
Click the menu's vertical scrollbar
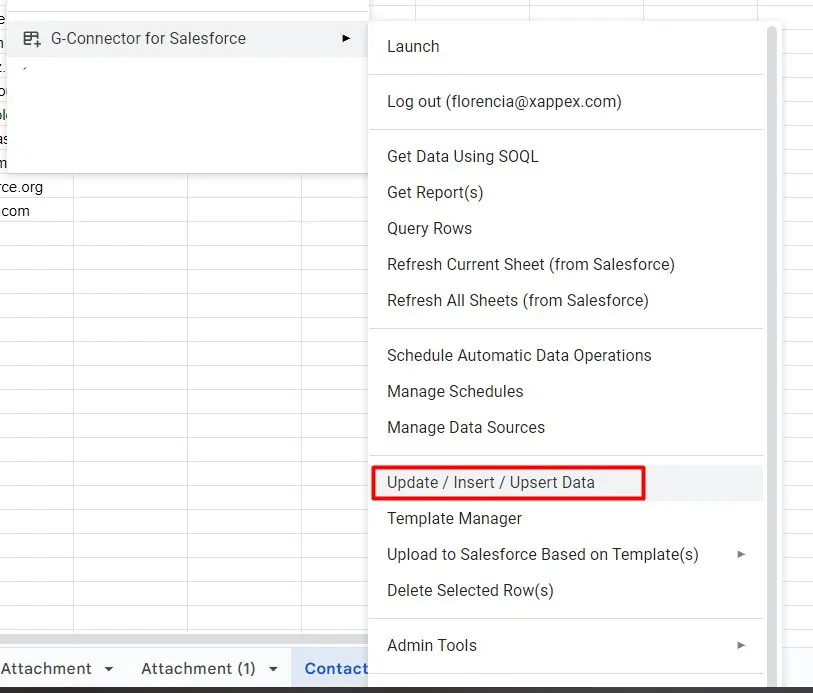pos(772,356)
